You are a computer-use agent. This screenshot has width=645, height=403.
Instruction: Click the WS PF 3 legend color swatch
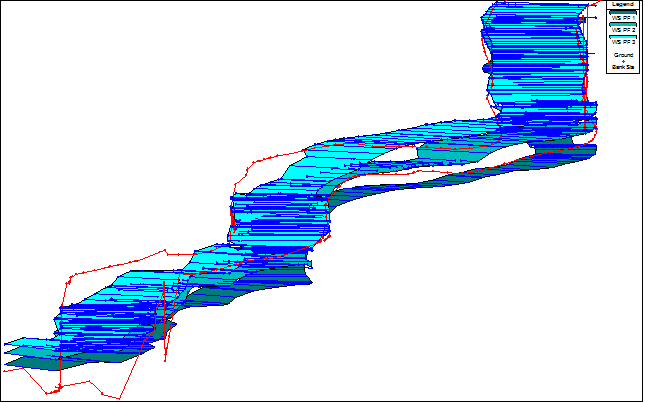click(x=622, y=37)
